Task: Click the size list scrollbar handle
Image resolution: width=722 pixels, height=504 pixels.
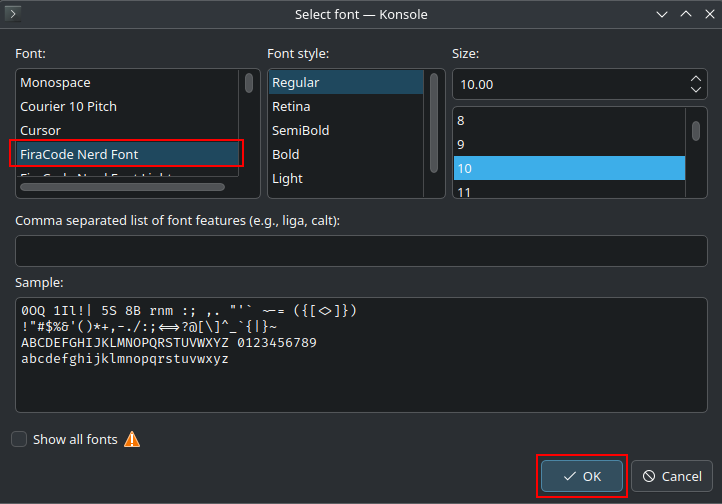Action: click(x=696, y=131)
